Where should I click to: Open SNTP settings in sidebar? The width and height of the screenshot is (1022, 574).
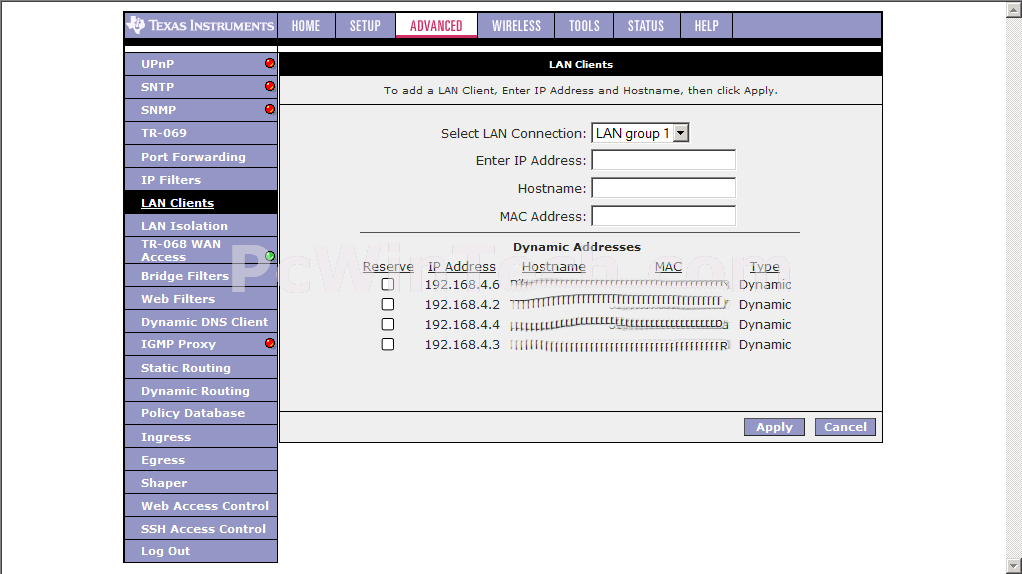(201, 87)
